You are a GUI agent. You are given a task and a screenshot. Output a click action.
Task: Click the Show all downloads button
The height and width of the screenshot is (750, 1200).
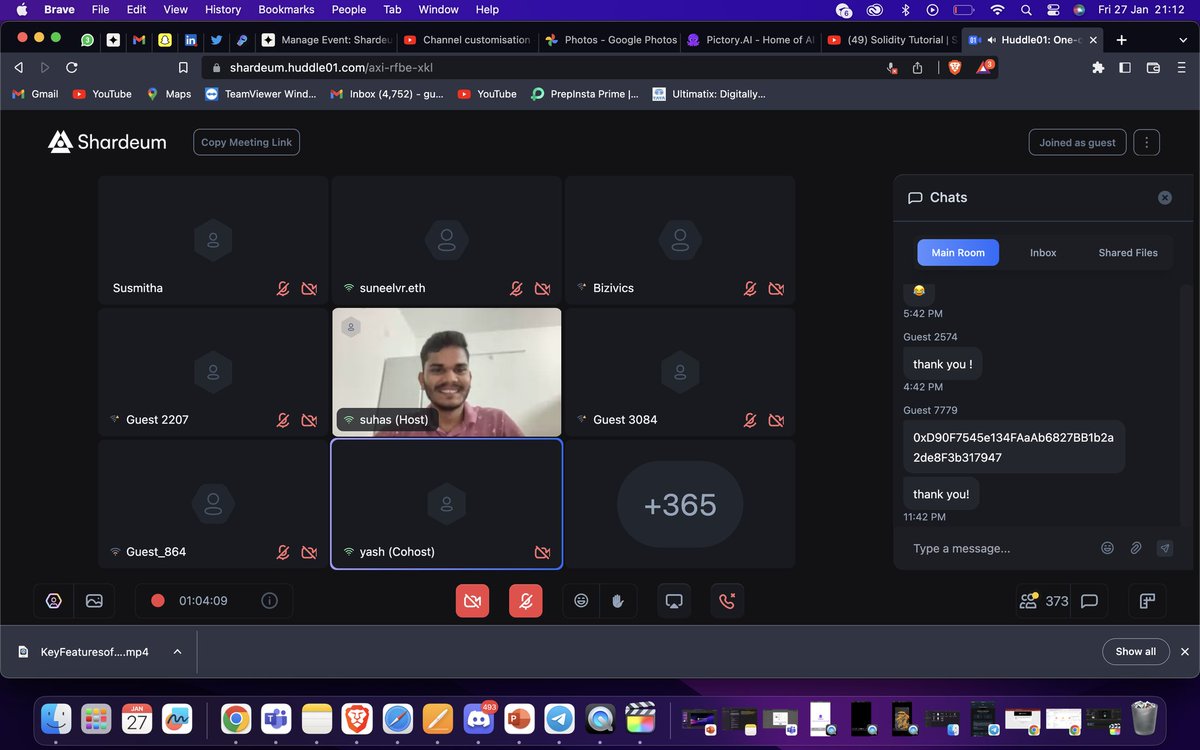(x=1135, y=651)
